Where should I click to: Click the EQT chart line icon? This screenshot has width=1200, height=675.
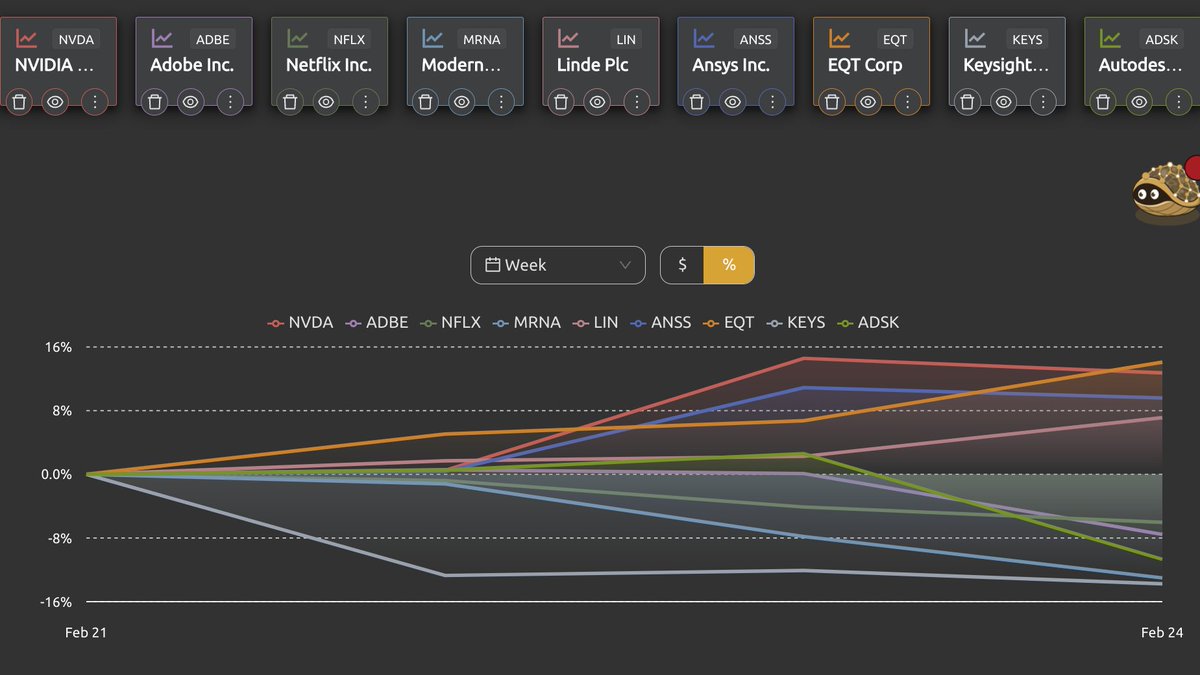pos(839,39)
